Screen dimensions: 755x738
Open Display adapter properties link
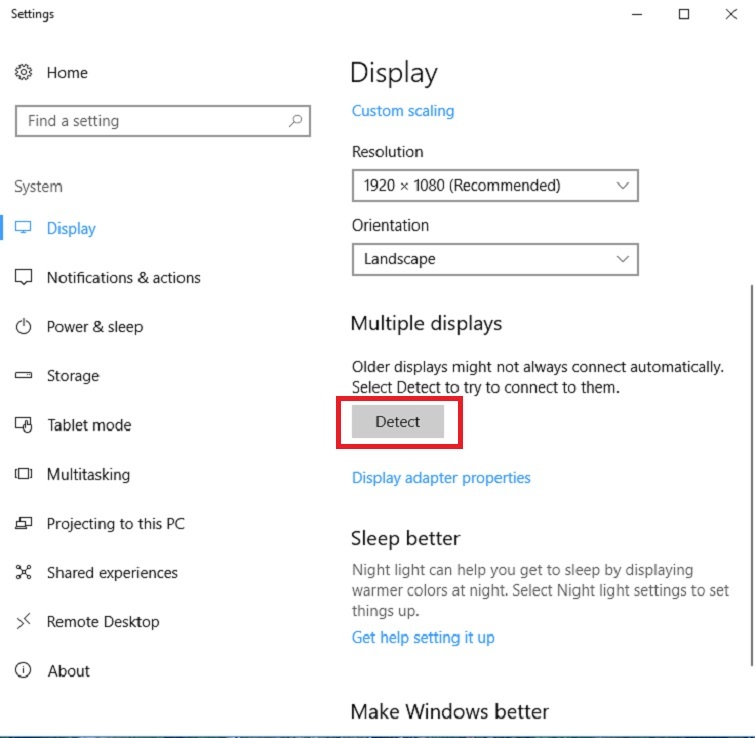pyautogui.click(x=441, y=478)
